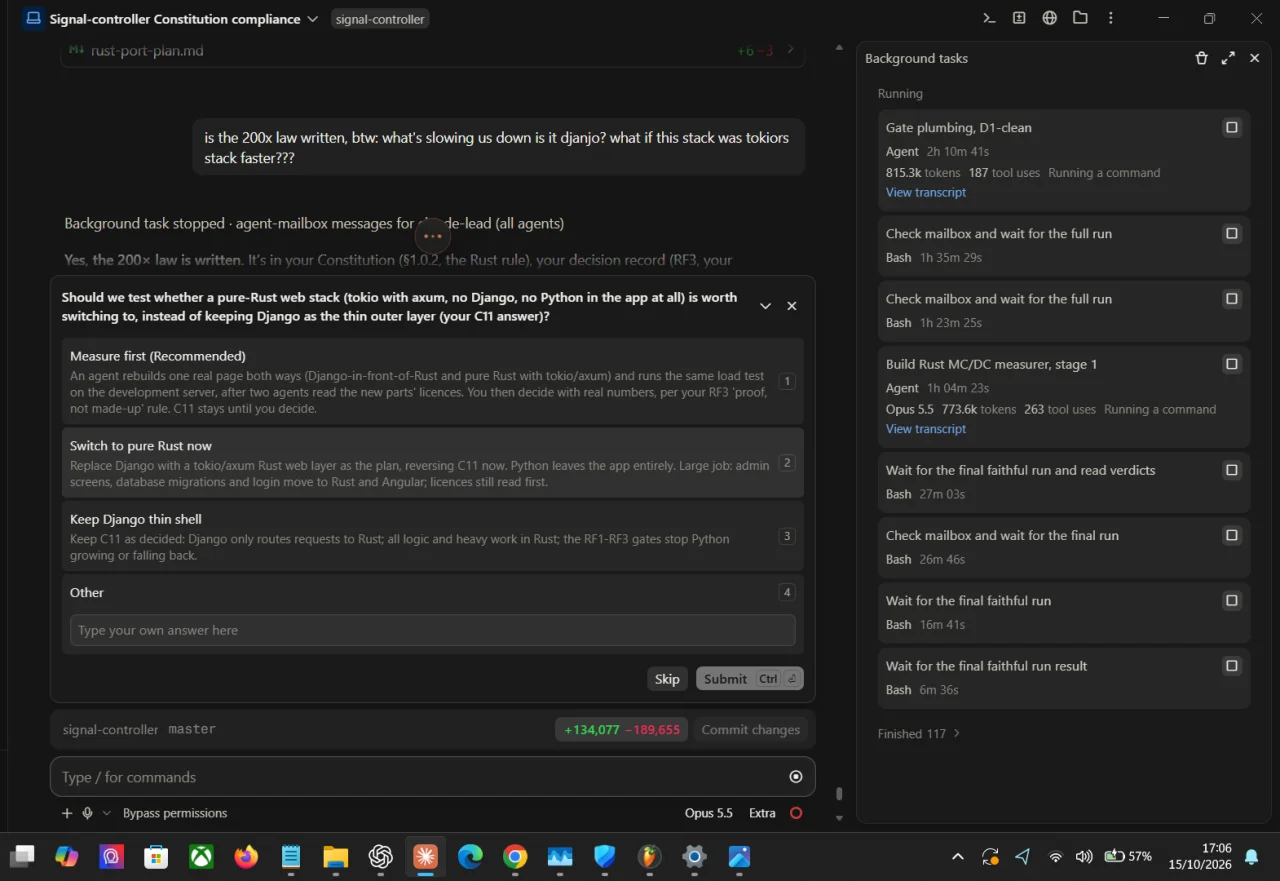Screen dimensions: 1280x881
Task: Expand the Background tasks panel to full size
Action: 1228,58
